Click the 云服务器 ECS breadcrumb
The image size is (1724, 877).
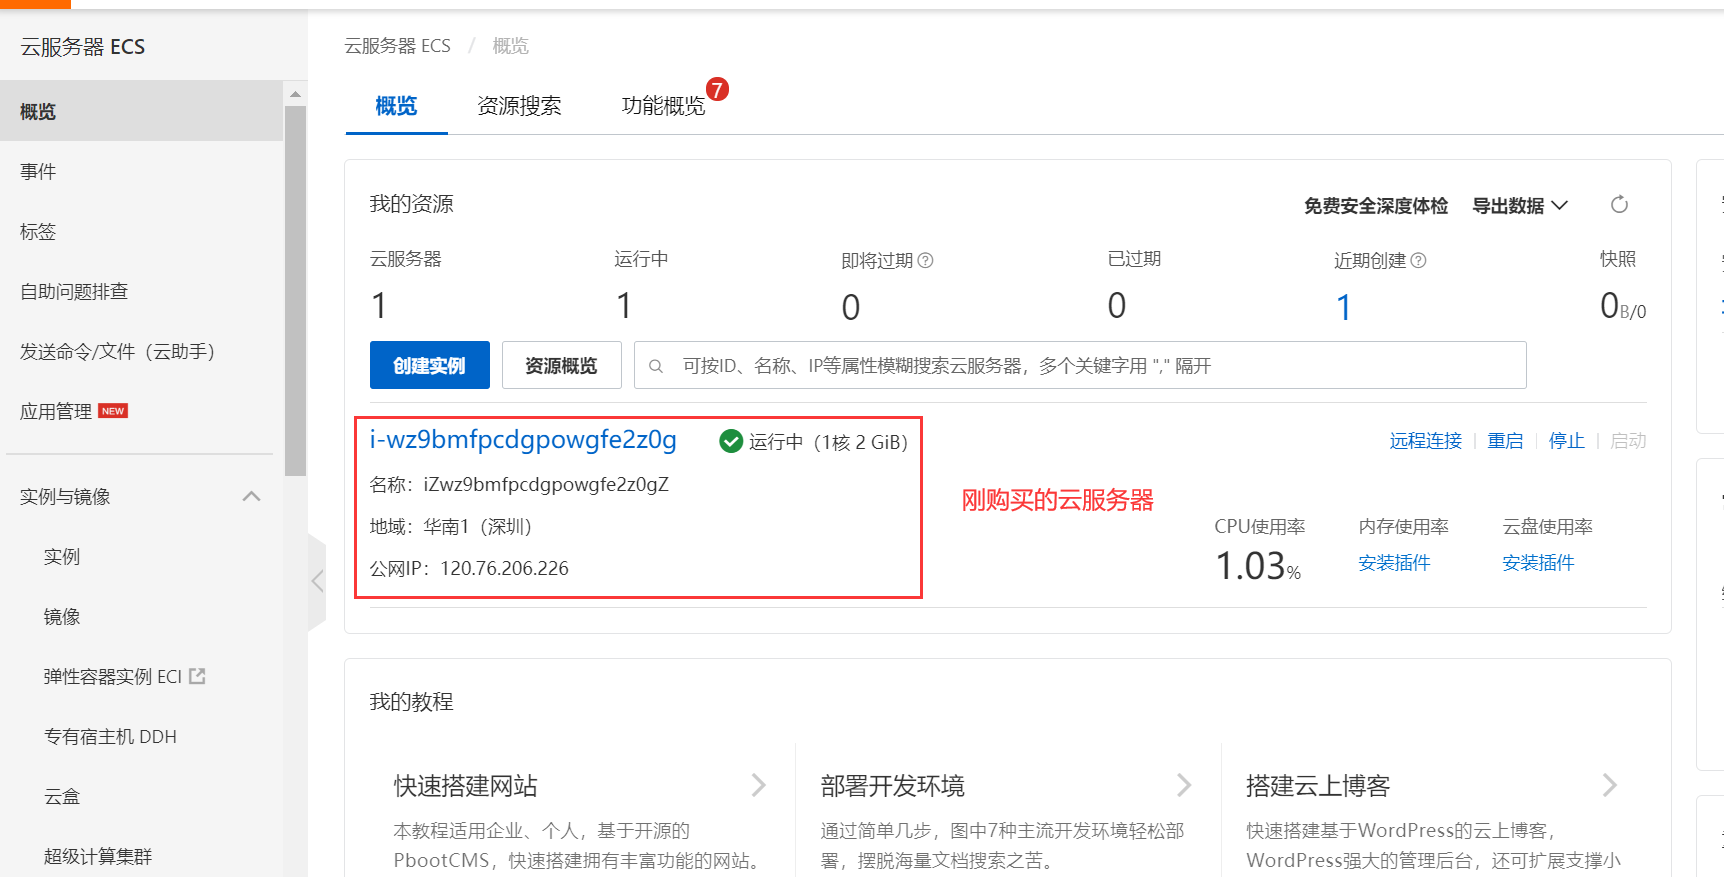point(398,46)
